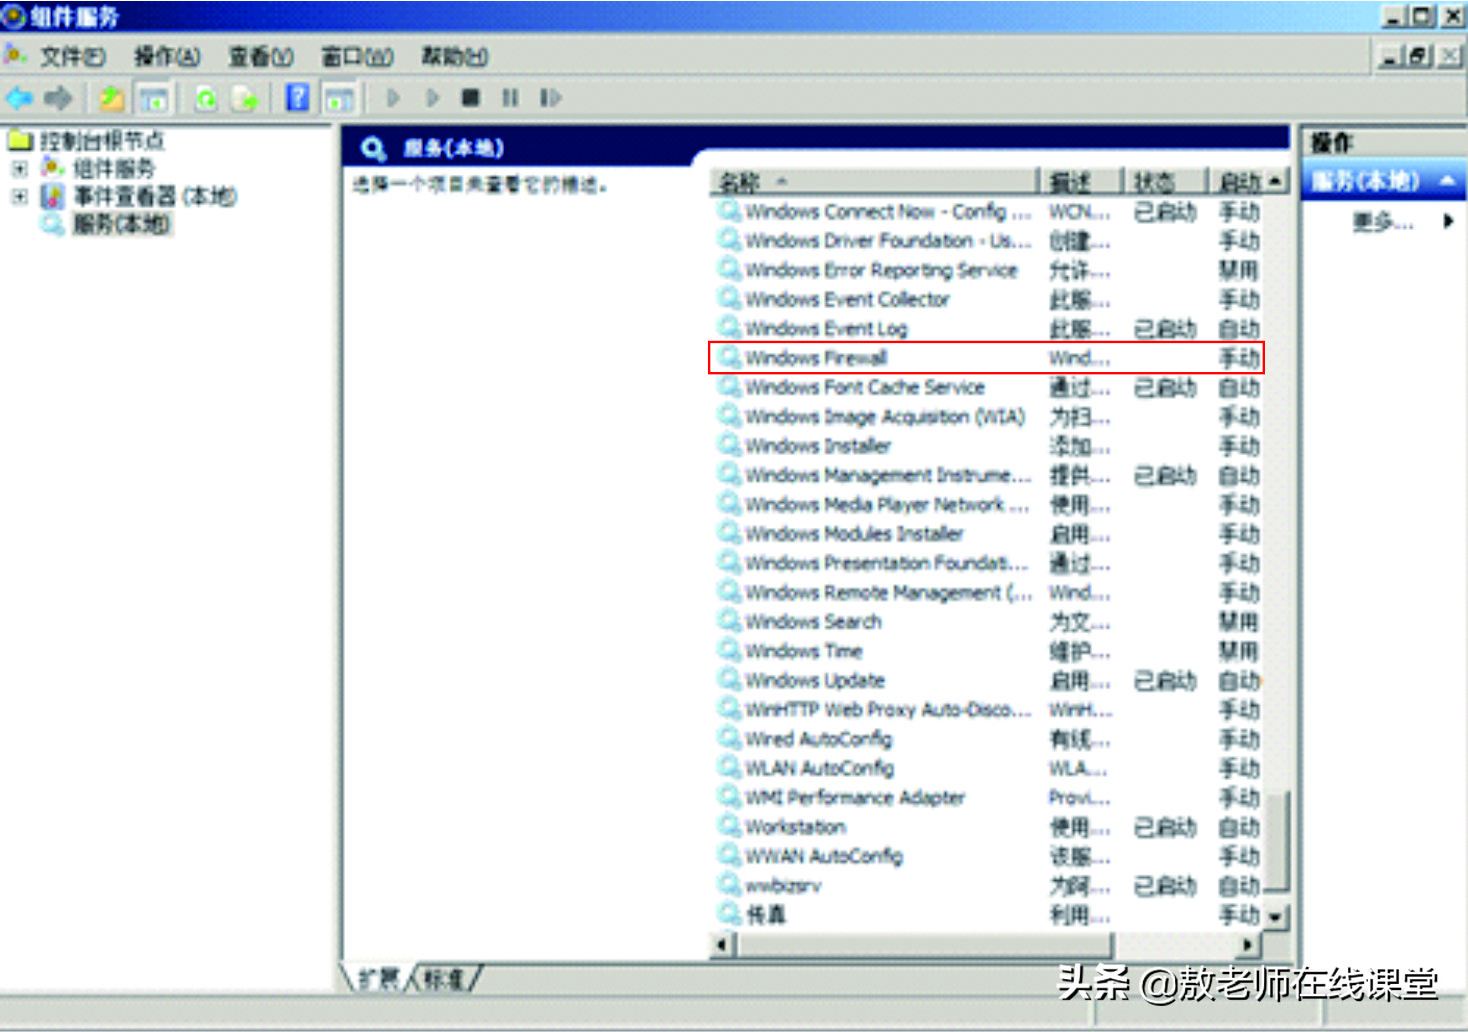The image size is (1468, 1032).
Task: Select 服务(本地) in the tree
Action: point(121,224)
